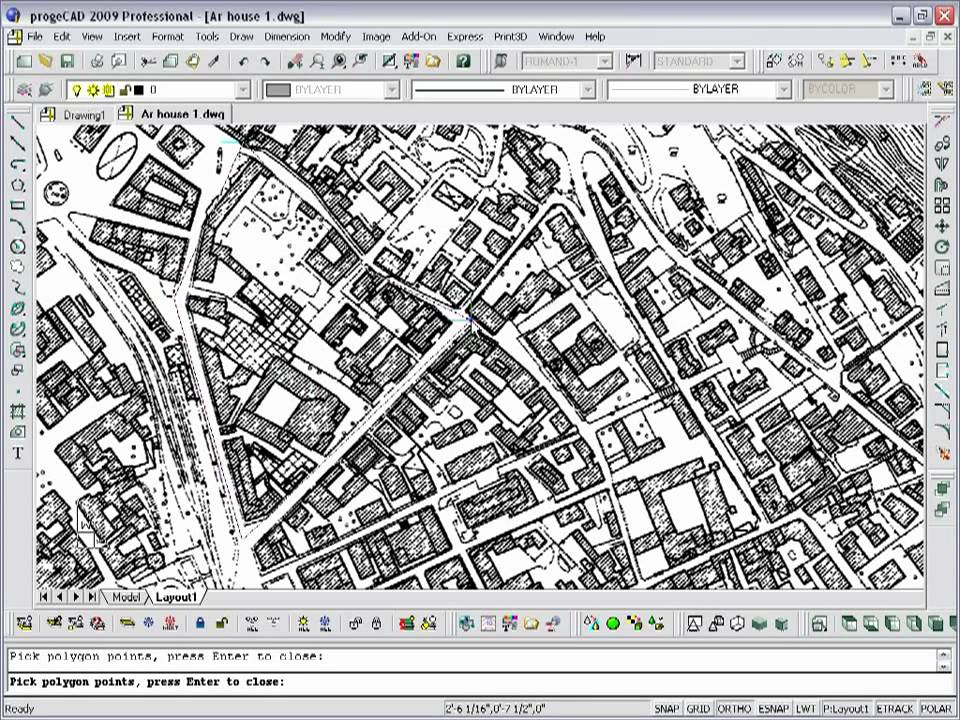The image size is (960, 720).
Task: Click P:Layout1 paper space button
Action: [x=846, y=708]
